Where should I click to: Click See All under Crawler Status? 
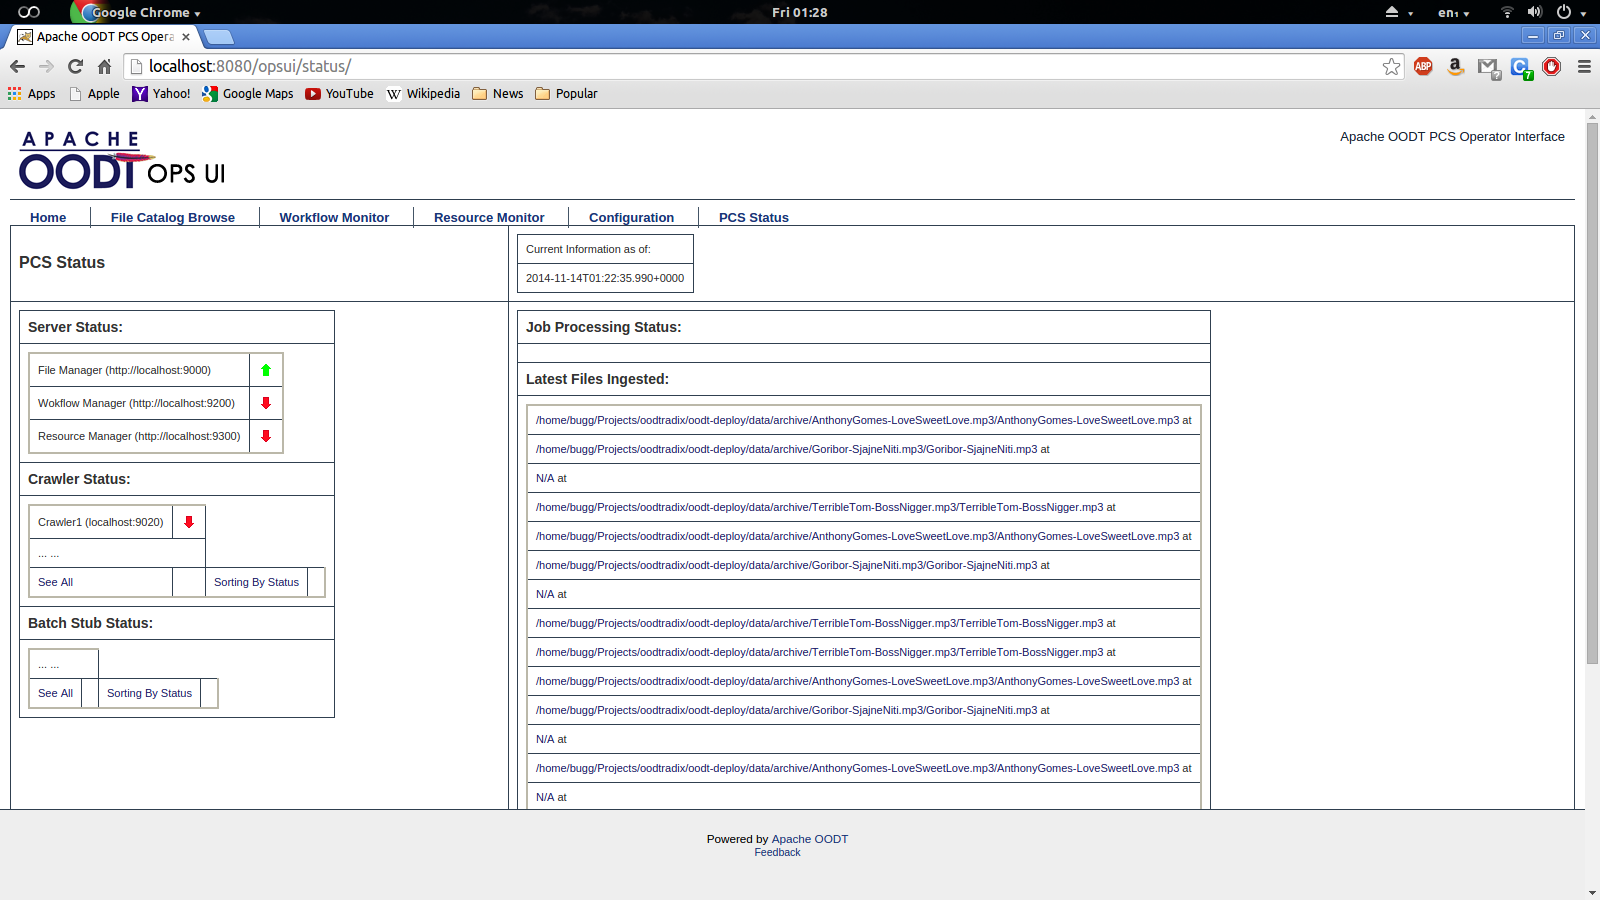click(56, 582)
